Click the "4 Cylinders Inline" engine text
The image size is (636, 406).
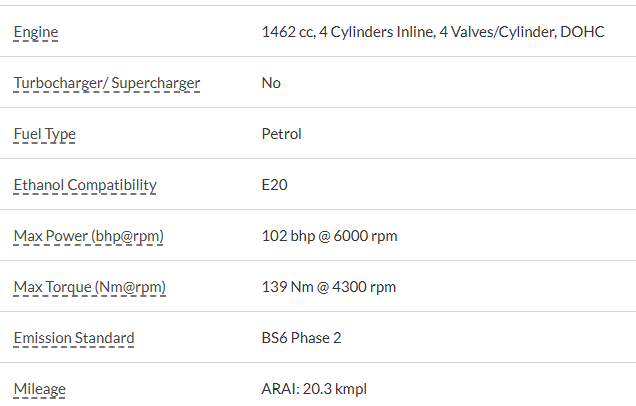(376, 32)
